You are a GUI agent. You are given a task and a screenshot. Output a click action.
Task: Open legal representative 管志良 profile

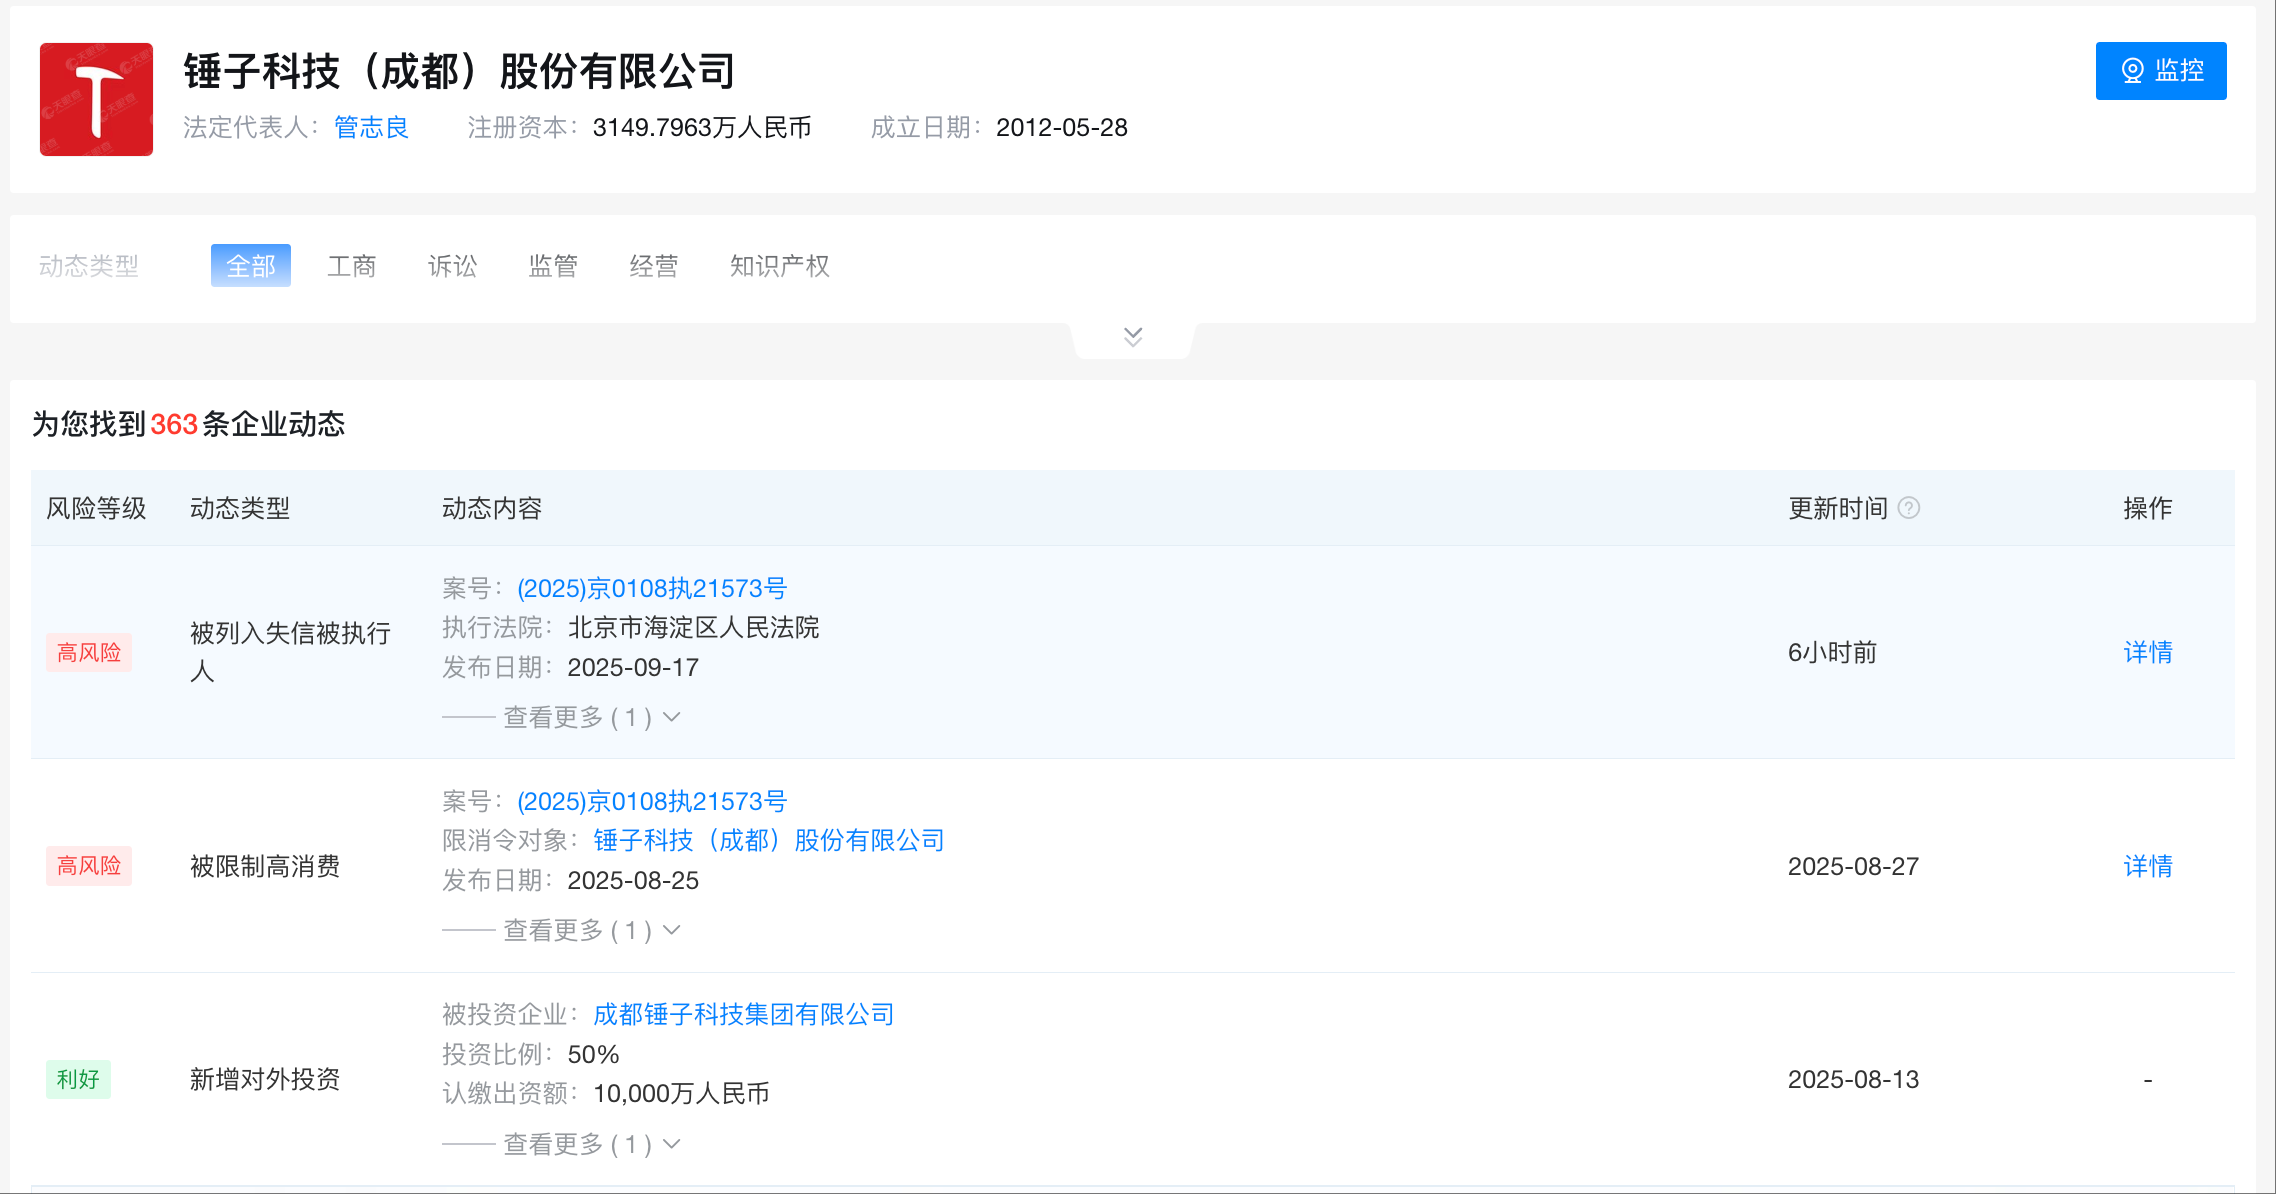[x=371, y=127]
